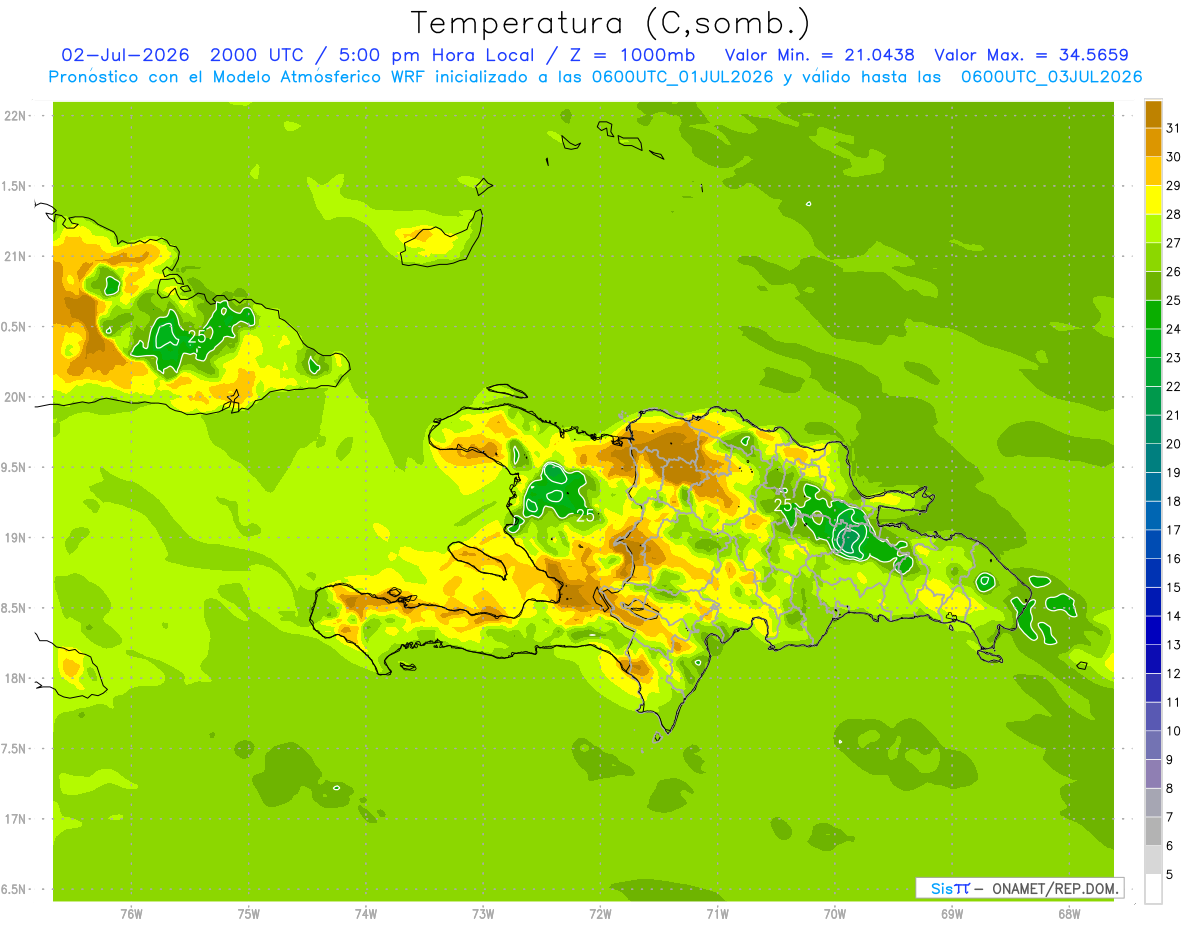Click the "18N" latitude axis label

[16, 678]
